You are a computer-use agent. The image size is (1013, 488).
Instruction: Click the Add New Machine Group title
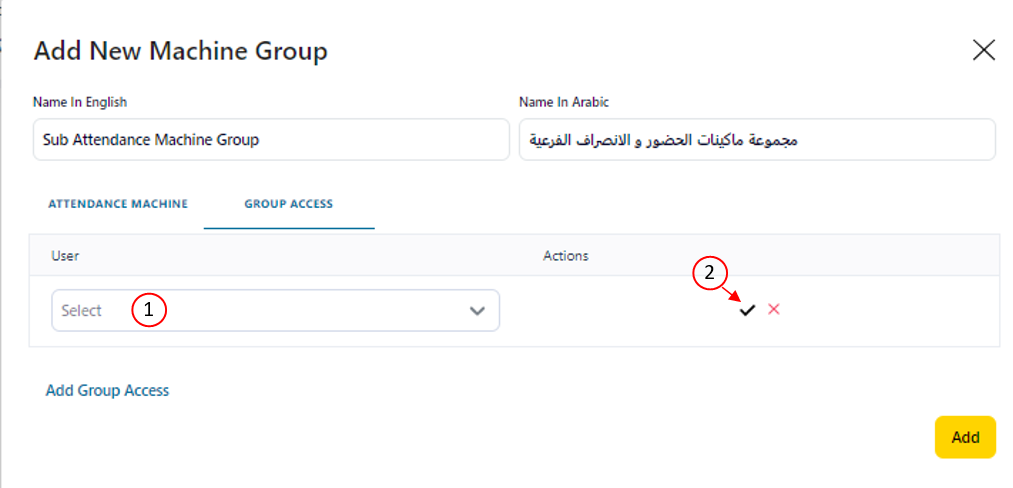point(181,51)
